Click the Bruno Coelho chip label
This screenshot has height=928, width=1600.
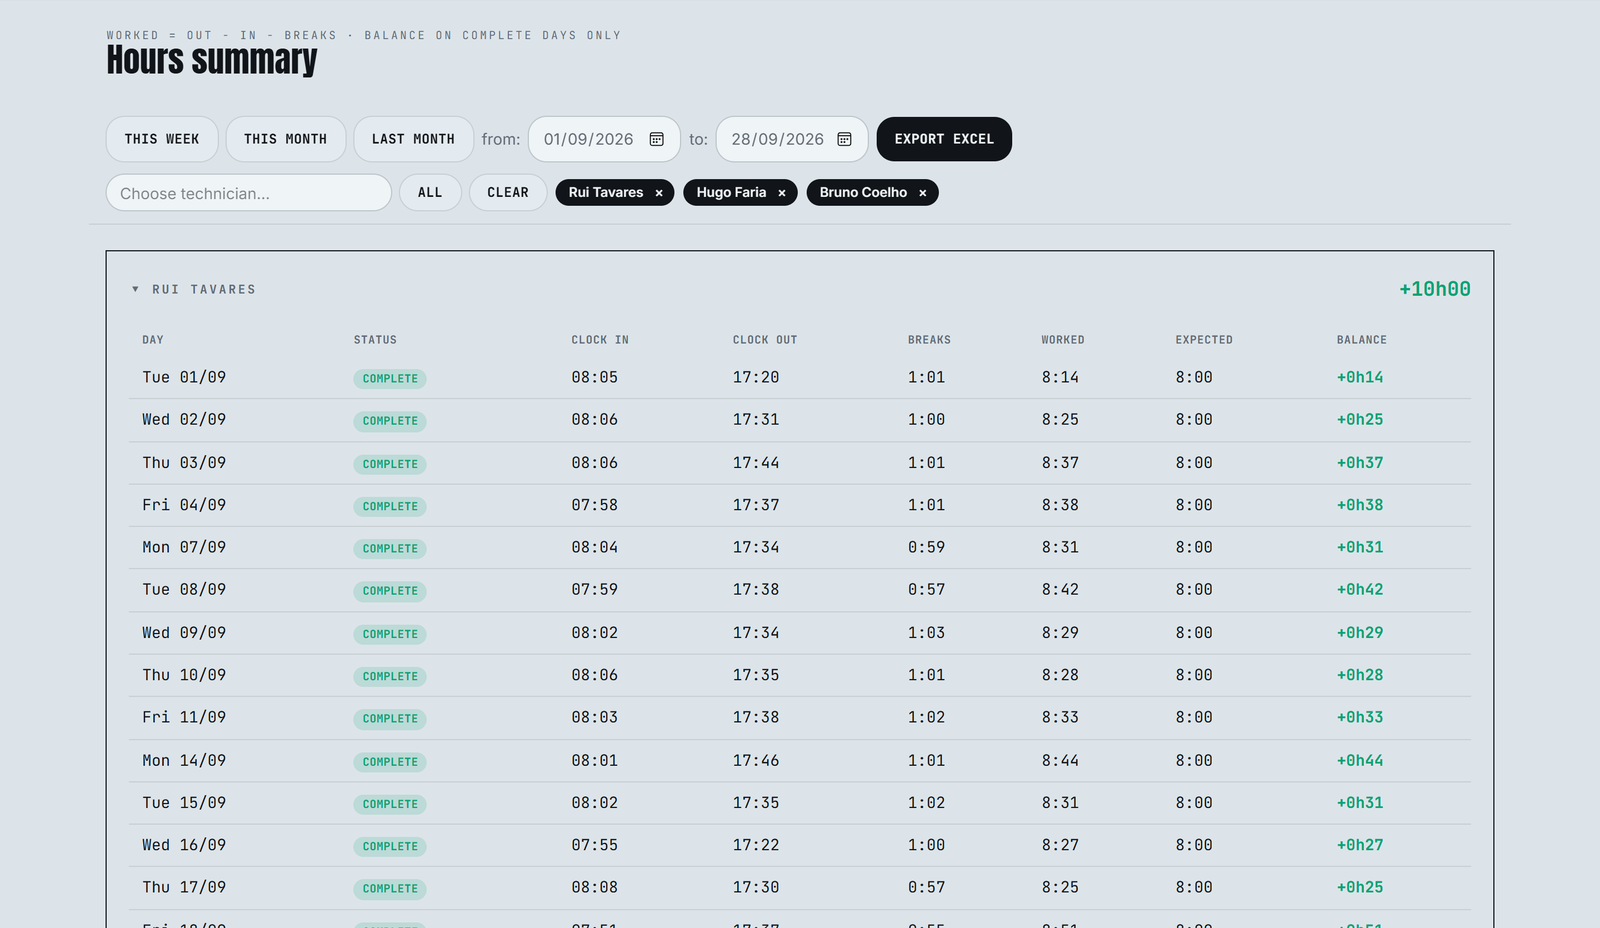[x=863, y=192]
